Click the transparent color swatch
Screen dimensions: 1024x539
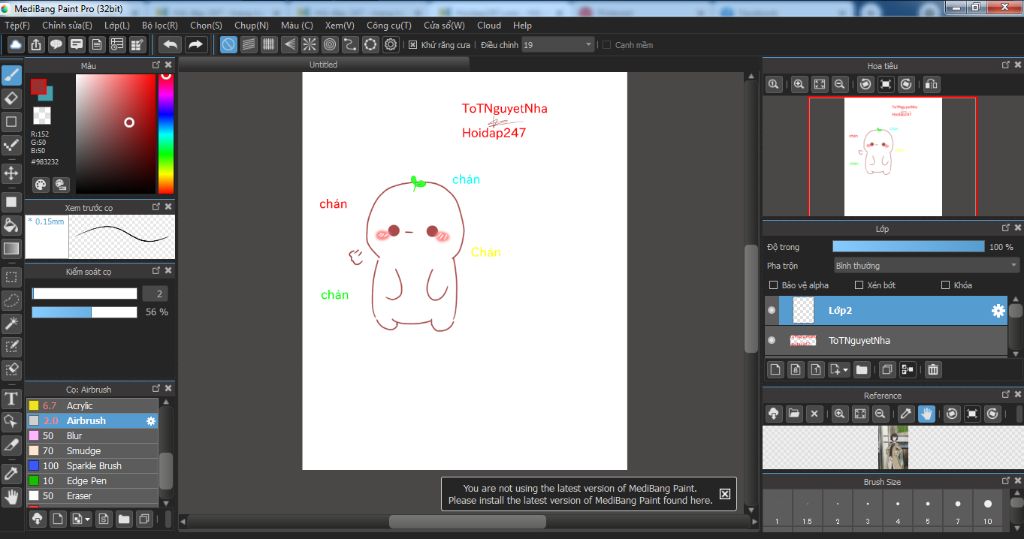(42, 116)
